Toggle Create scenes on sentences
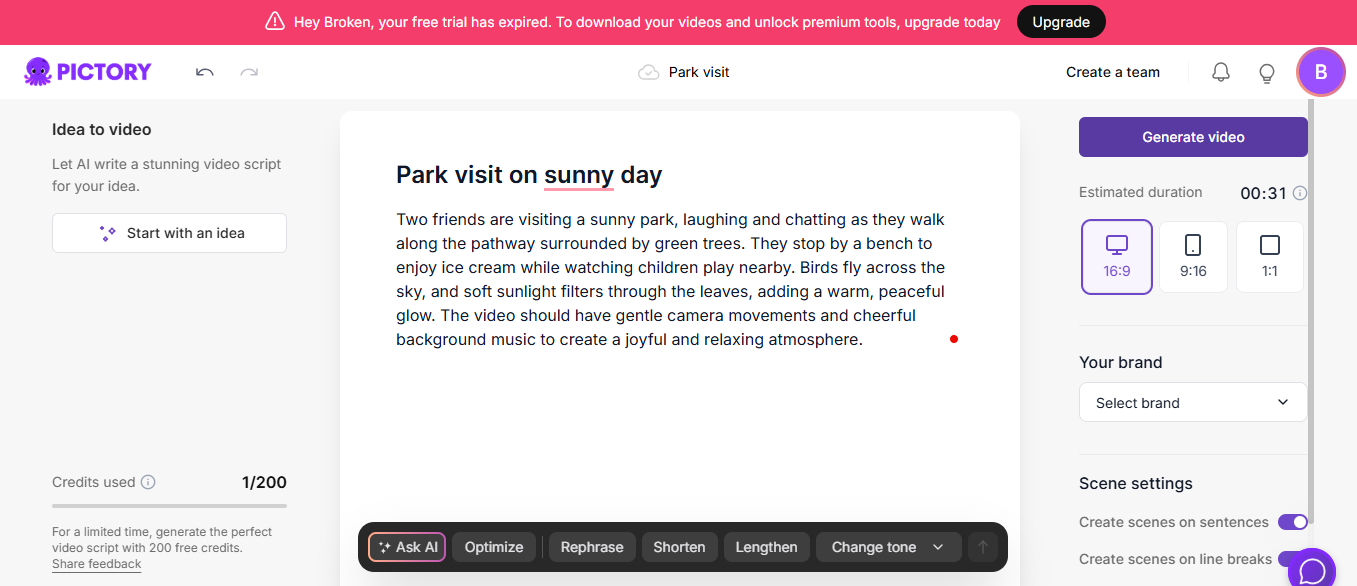Image resolution: width=1357 pixels, height=586 pixels. 1292,522
